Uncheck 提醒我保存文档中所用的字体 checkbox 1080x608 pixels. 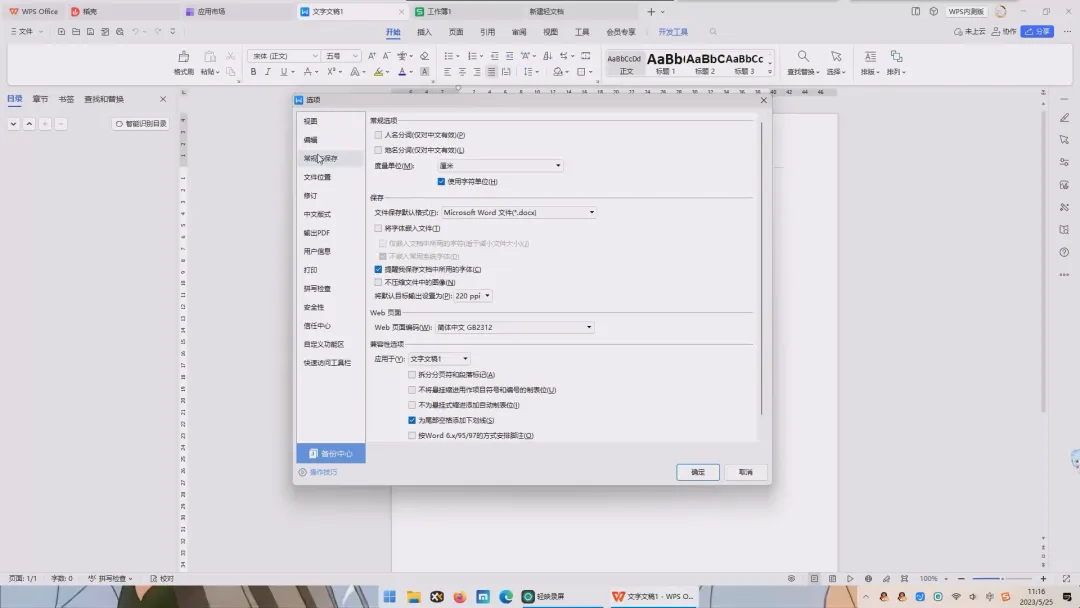coord(378,269)
